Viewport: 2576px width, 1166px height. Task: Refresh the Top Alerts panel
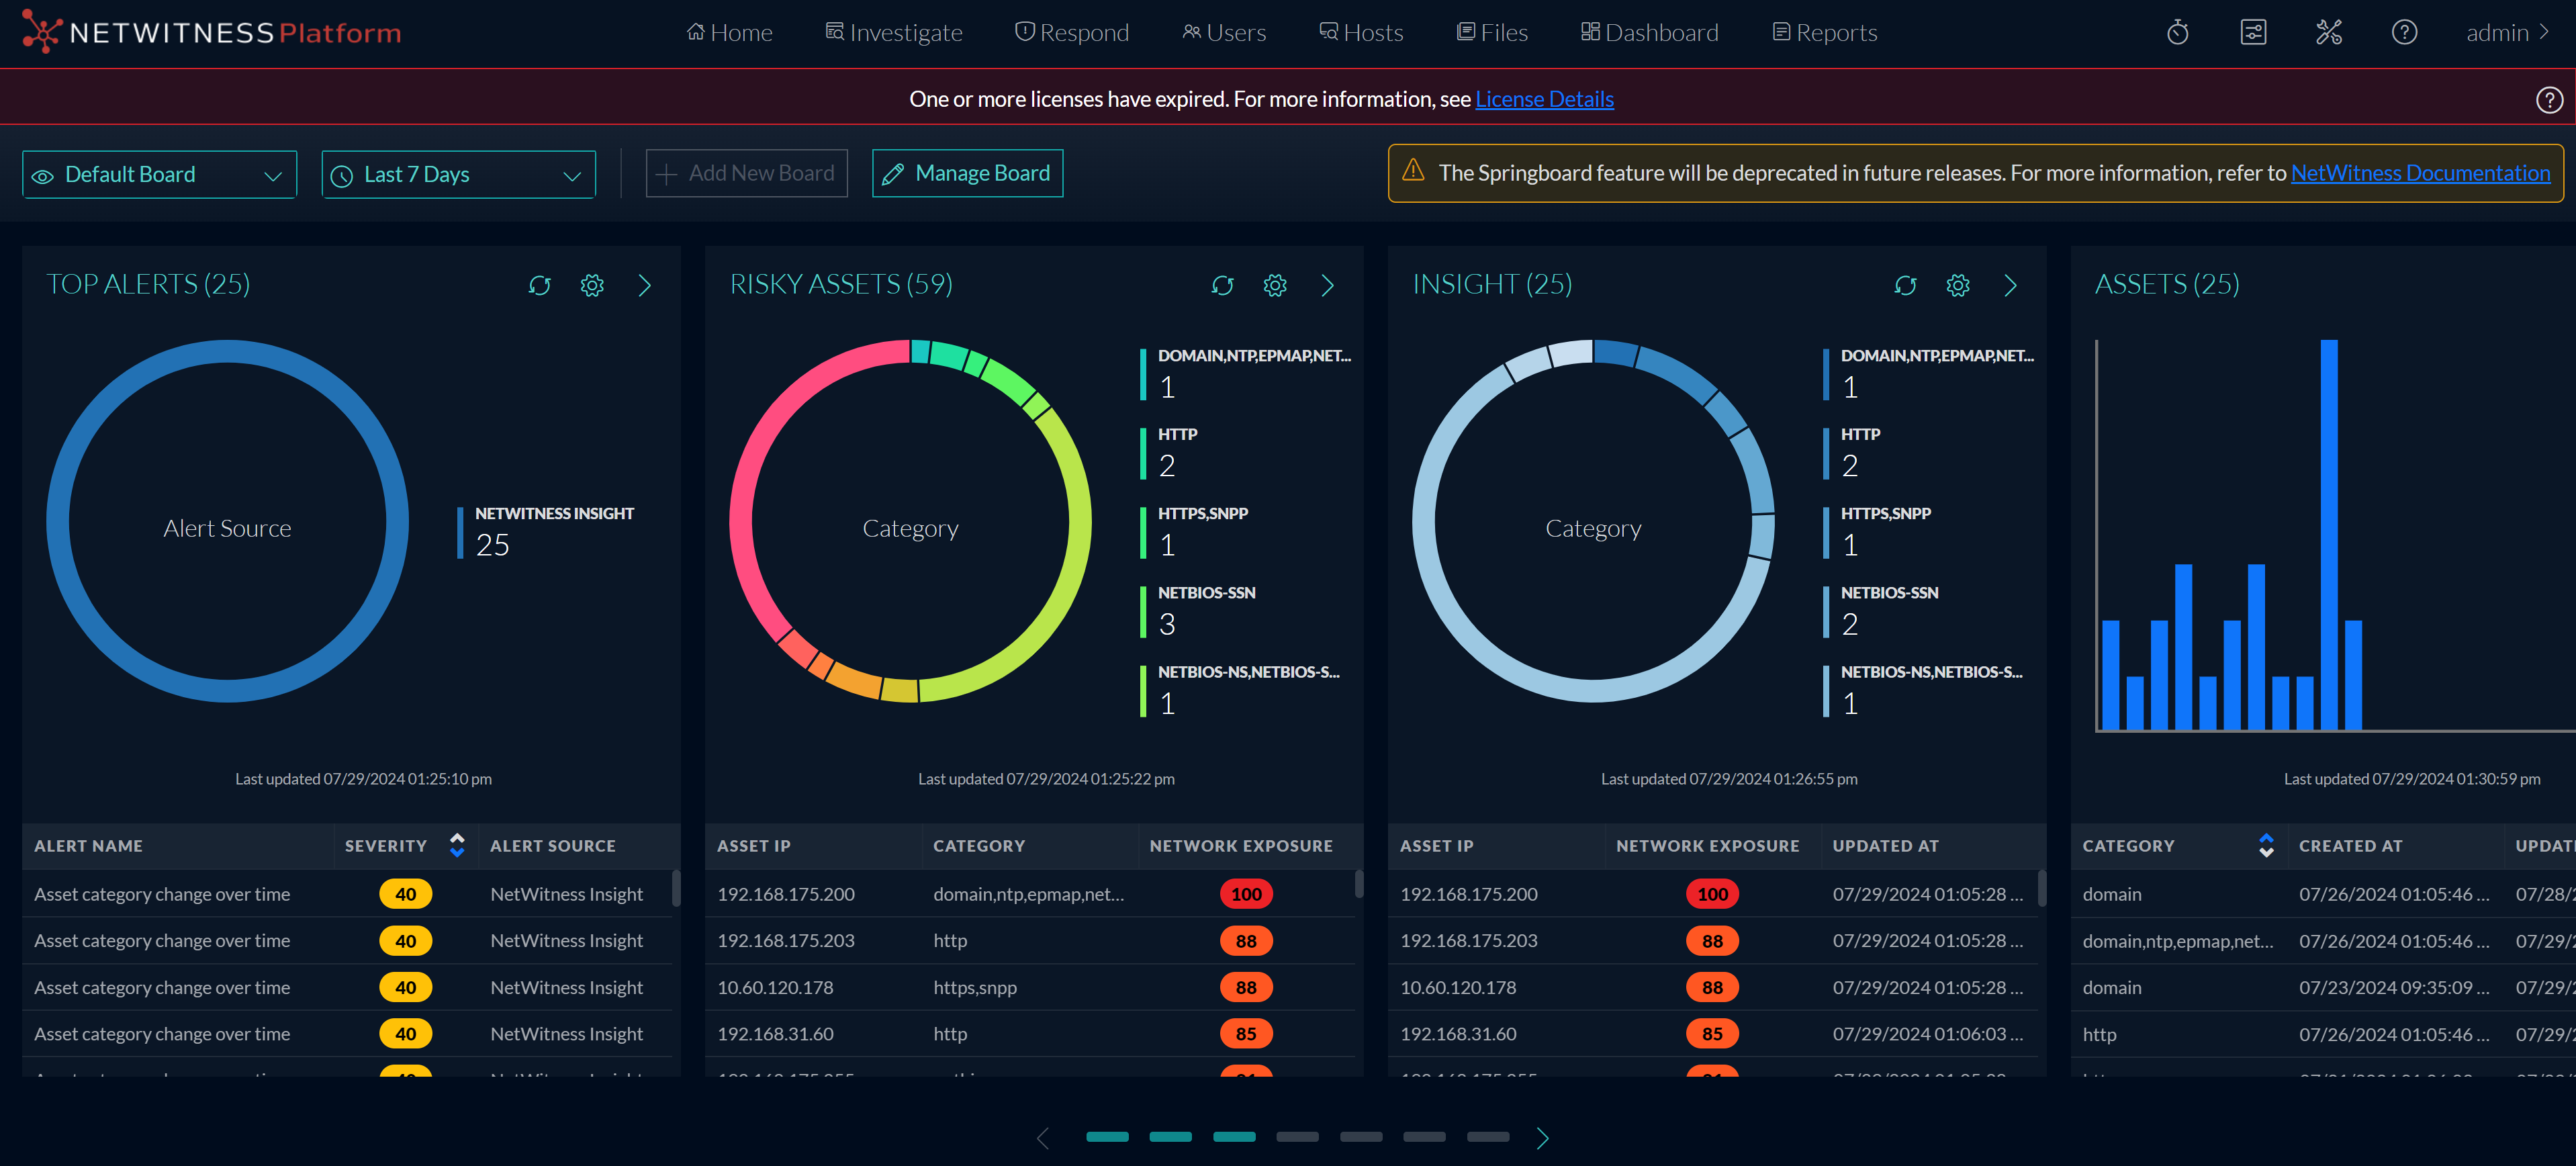540,285
